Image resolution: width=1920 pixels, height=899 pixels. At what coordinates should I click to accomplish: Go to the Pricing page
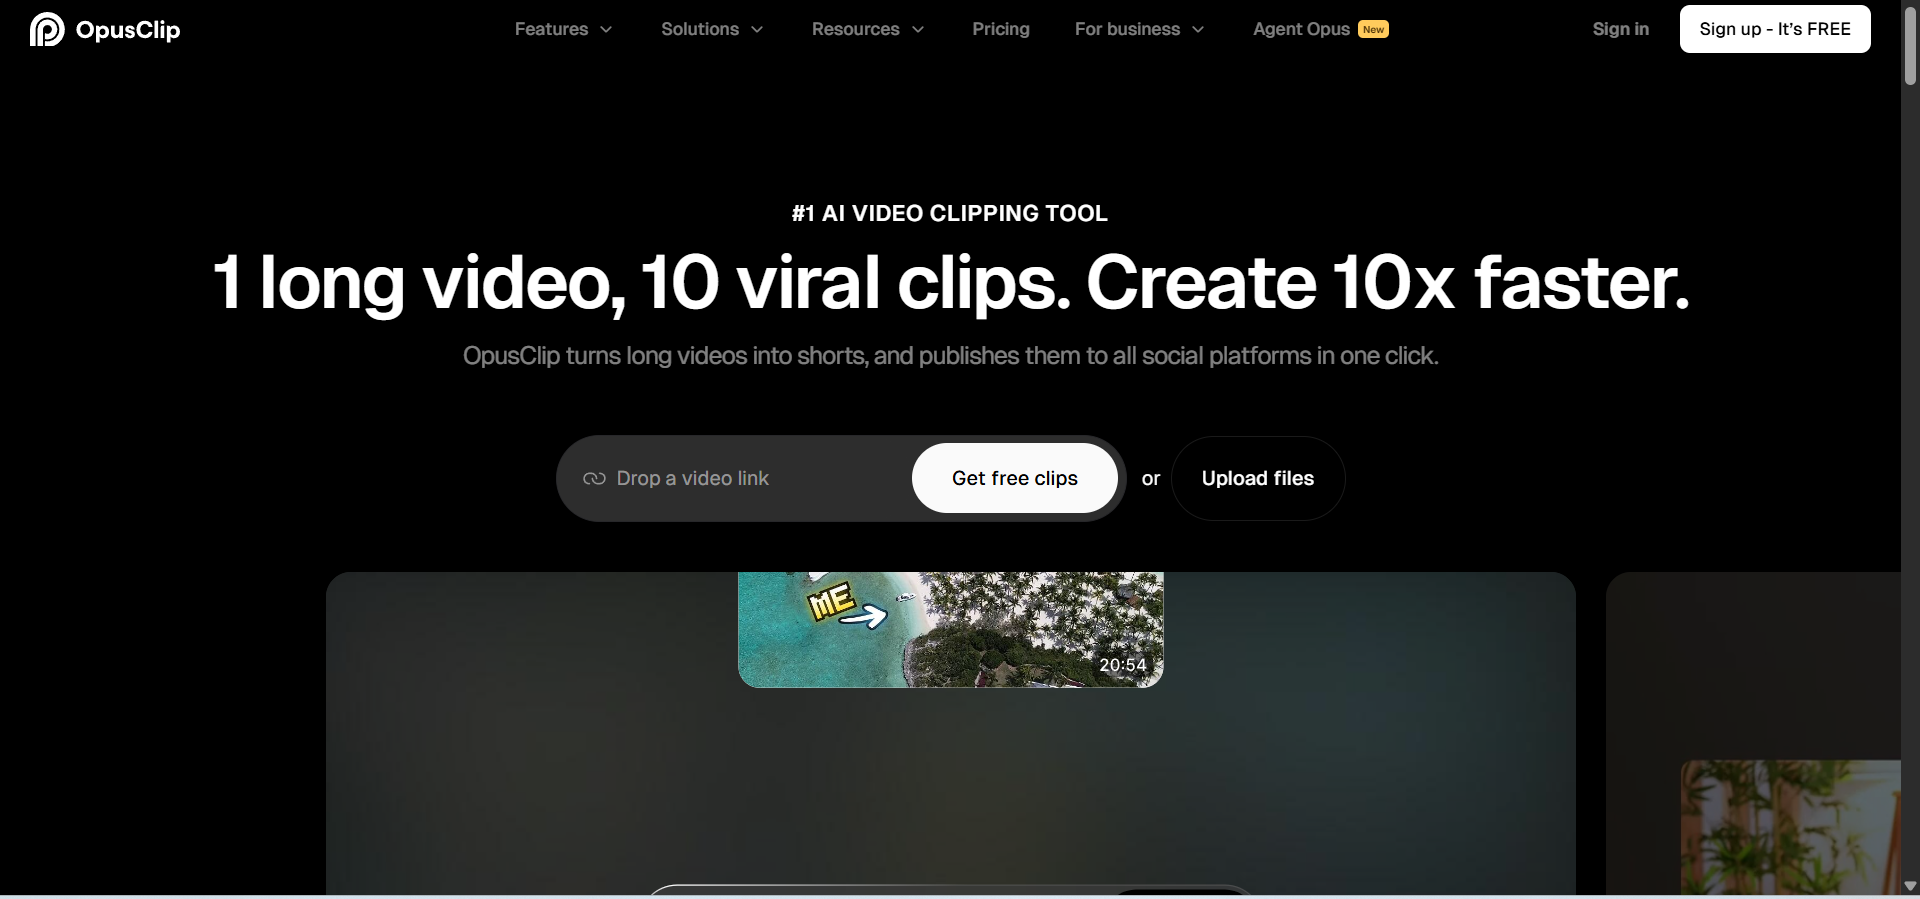pyautogui.click(x=1001, y=29)
